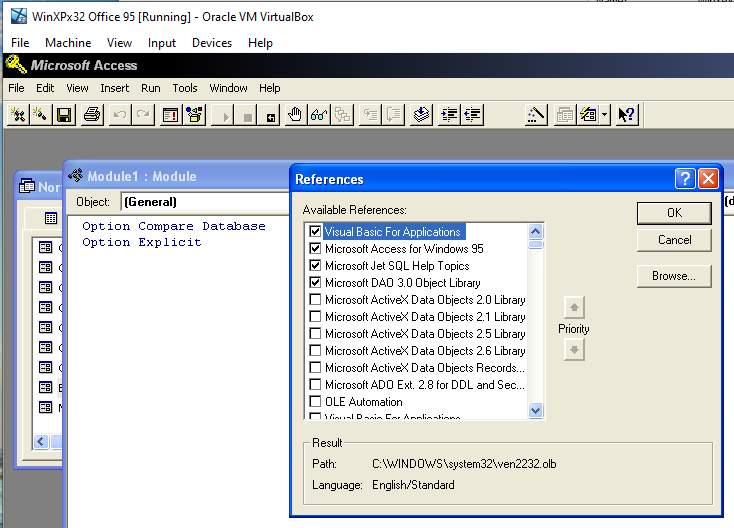Click the Microsoft Access key icon in title bar
Screen dimensions: 734x528
click(x=16, y=65)
